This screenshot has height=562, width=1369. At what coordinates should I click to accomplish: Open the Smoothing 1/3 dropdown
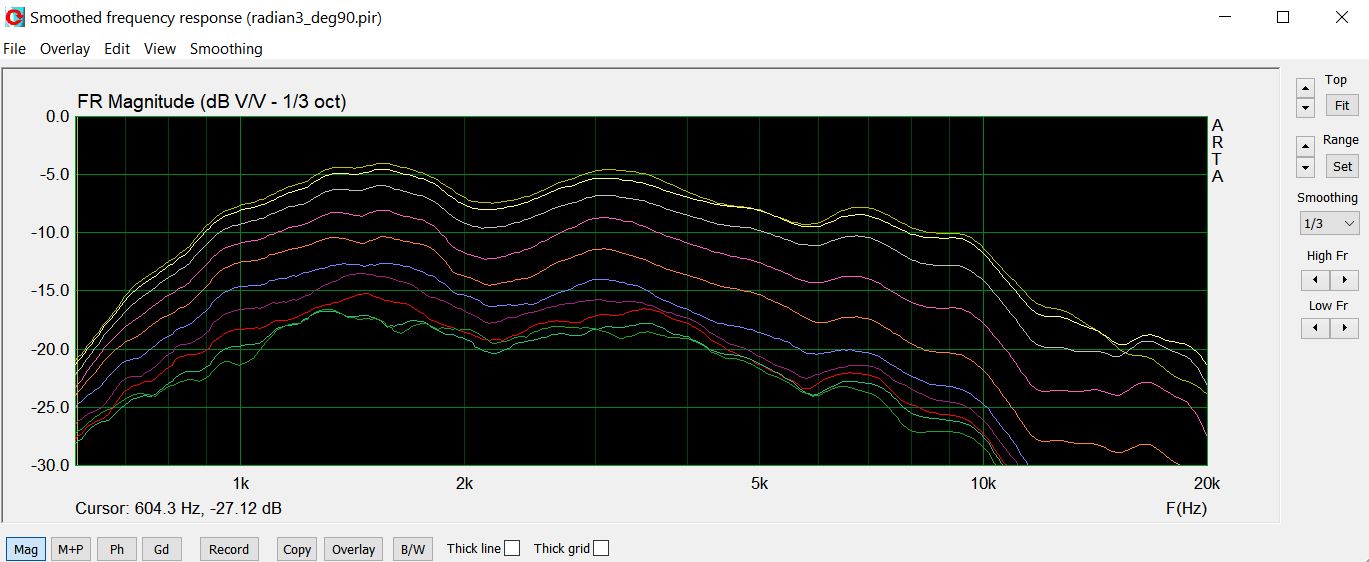point(1329,223)
